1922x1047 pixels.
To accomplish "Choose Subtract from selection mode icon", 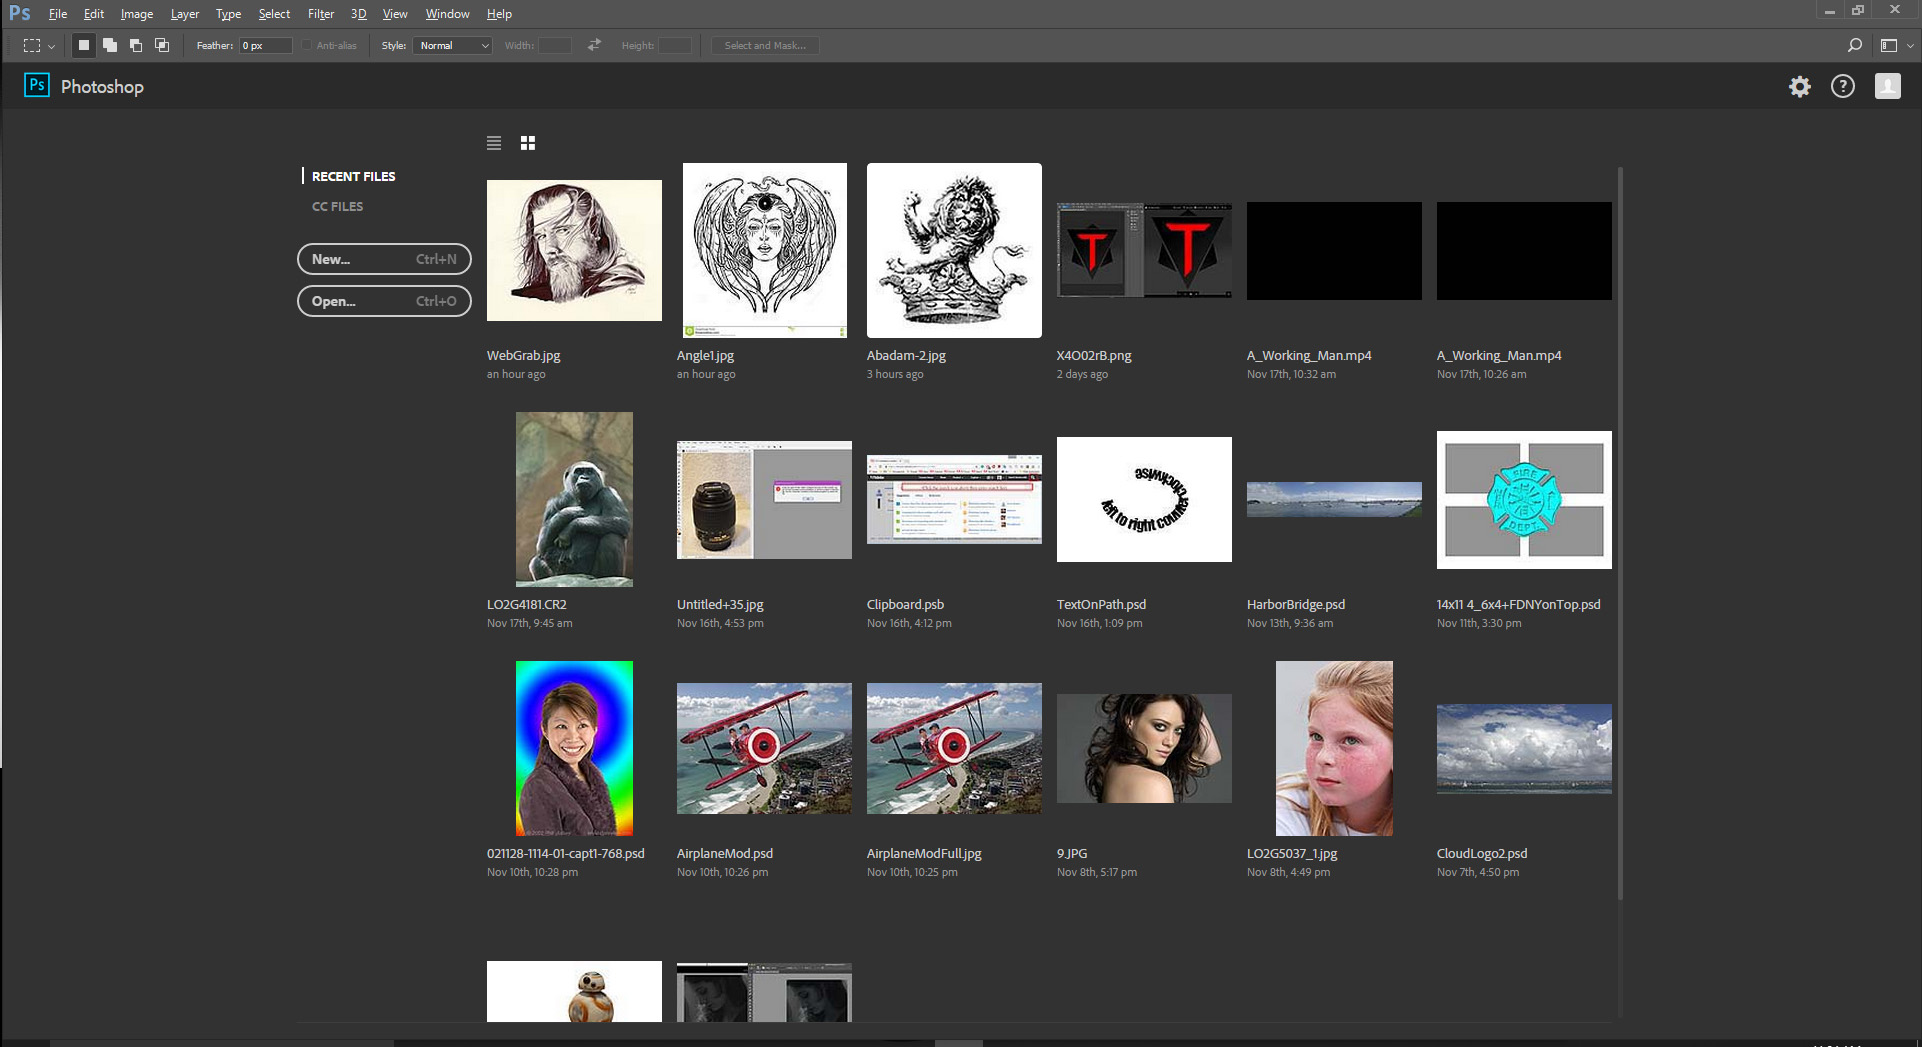I will tap(136, 45).
